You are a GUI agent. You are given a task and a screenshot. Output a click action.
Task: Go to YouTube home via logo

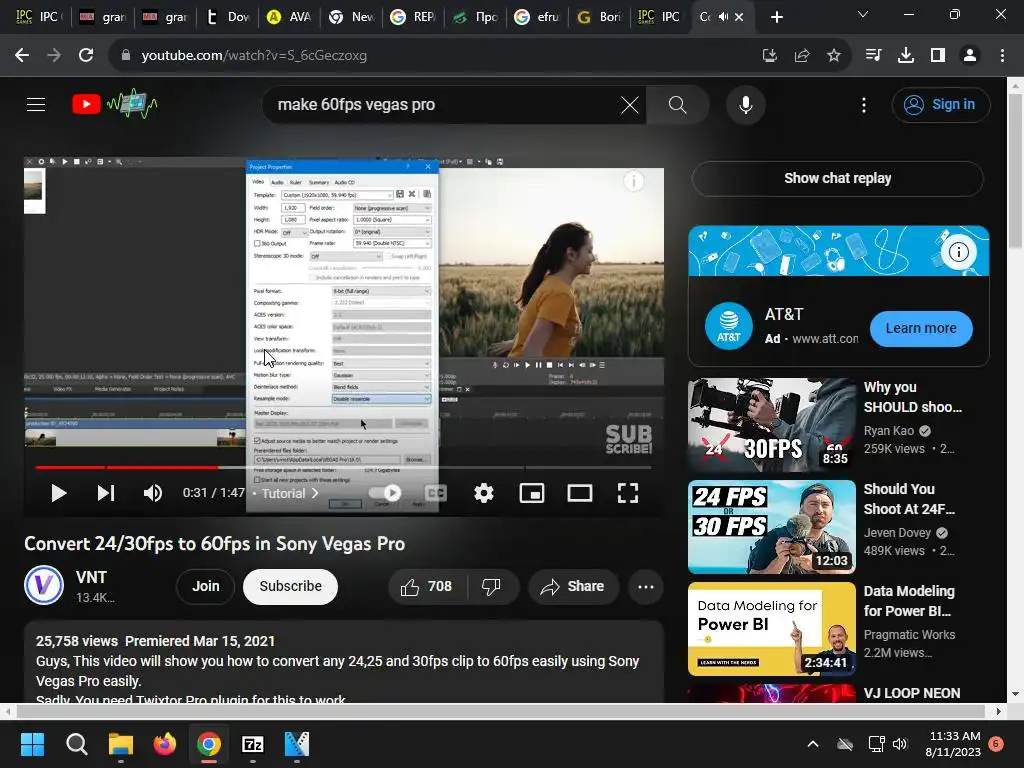coord(115,104)
